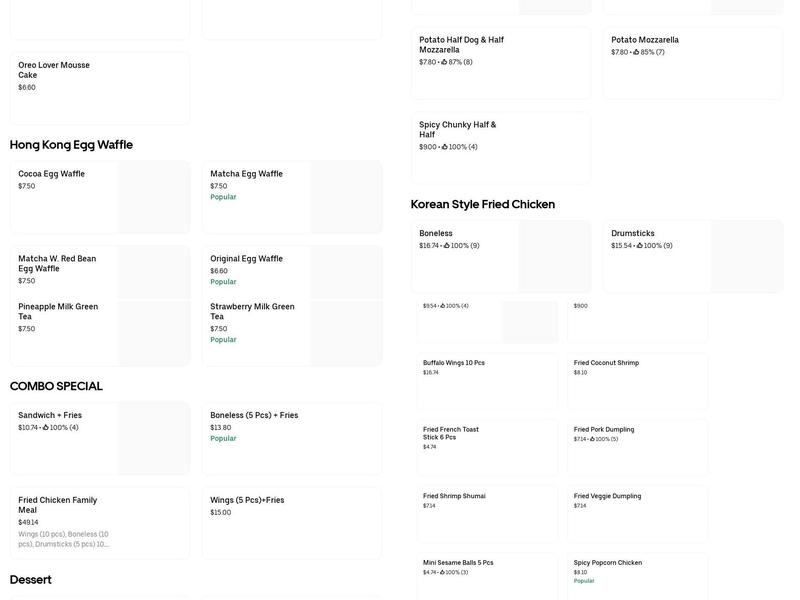This screenshot has height=600, width=800.
Task: Click the Korean Style Fried Chicken heading
Action: point(483,204)
